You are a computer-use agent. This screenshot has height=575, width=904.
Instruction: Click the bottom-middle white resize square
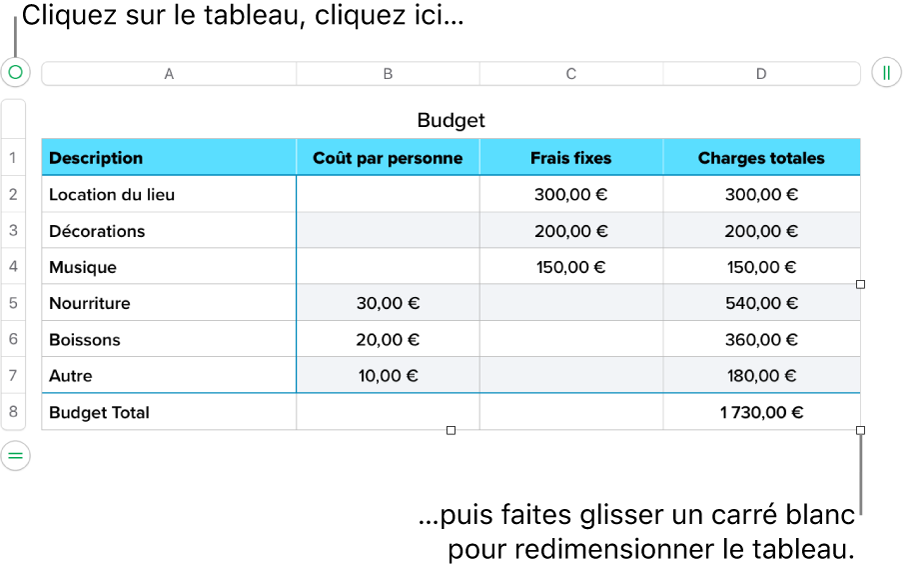451,431
